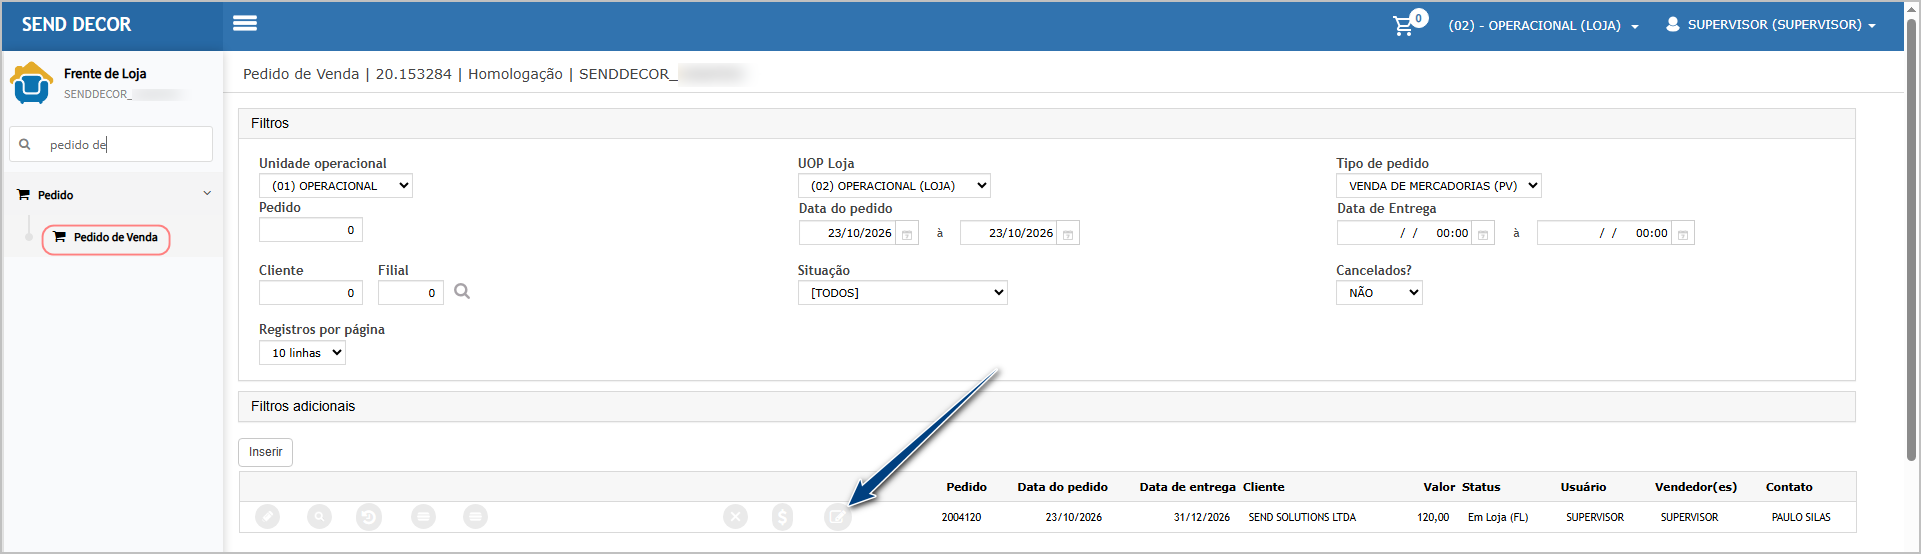Click the Inserir button
1921x554 pixels.
click(x=265, y=452)
